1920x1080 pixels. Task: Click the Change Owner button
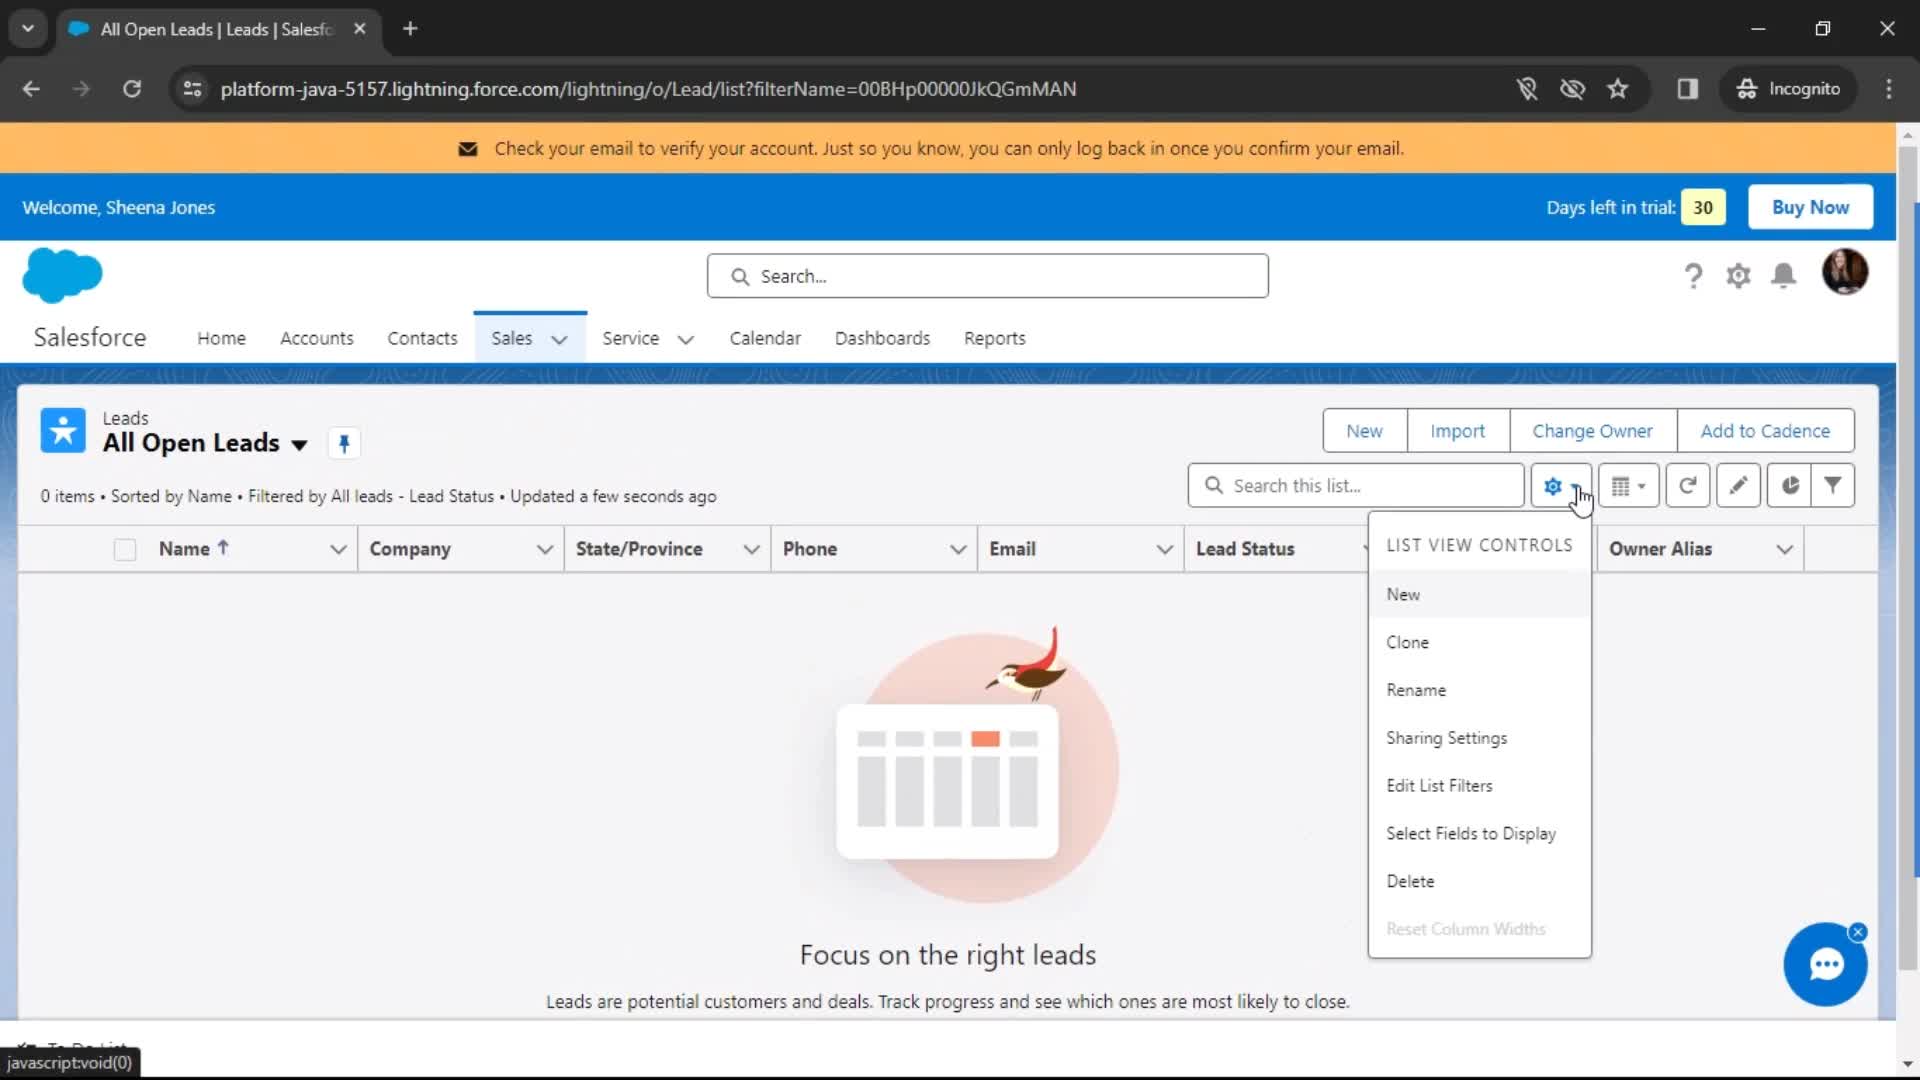[1592, 431]
